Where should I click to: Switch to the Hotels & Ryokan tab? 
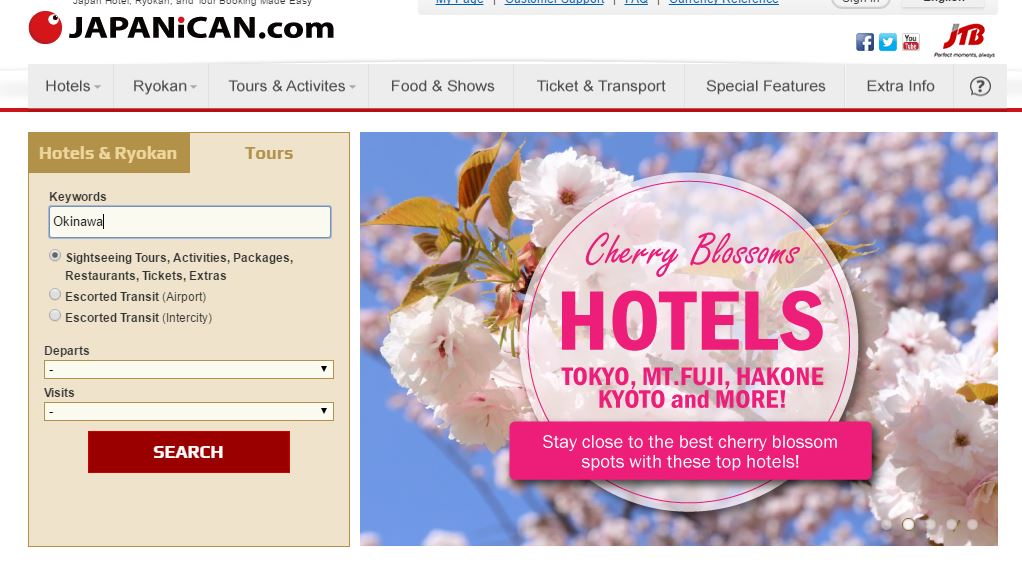(109, 153)
